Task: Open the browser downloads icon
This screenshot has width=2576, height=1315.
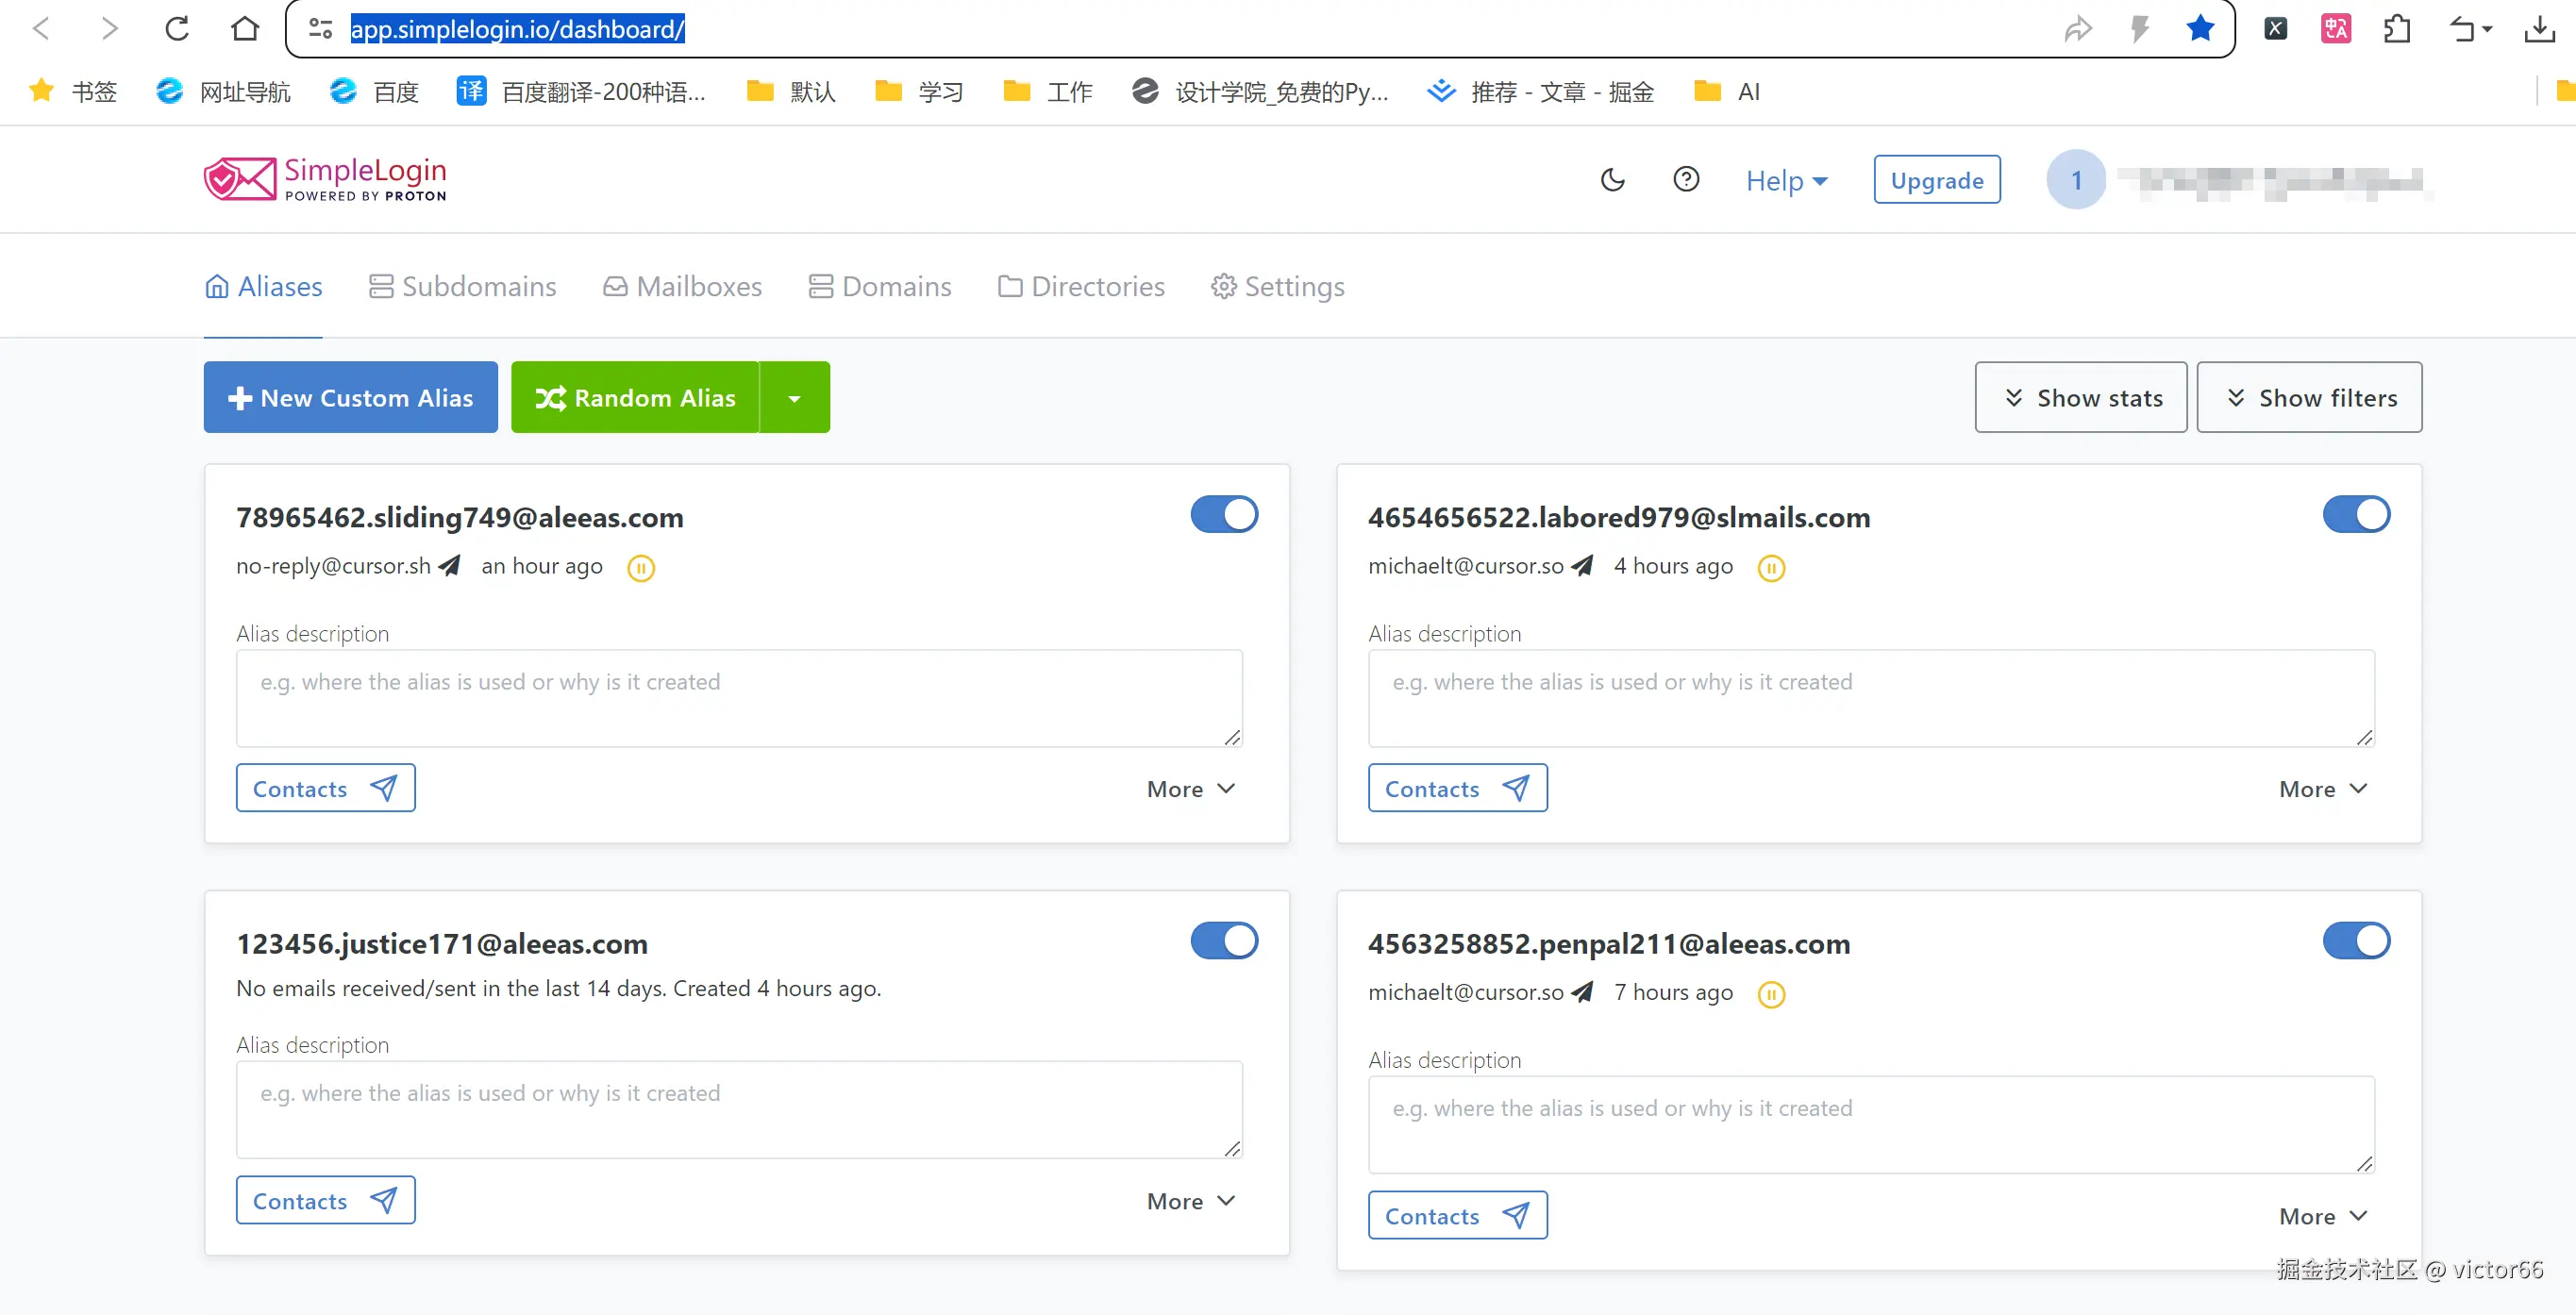Action: [x=2538, y=29]
